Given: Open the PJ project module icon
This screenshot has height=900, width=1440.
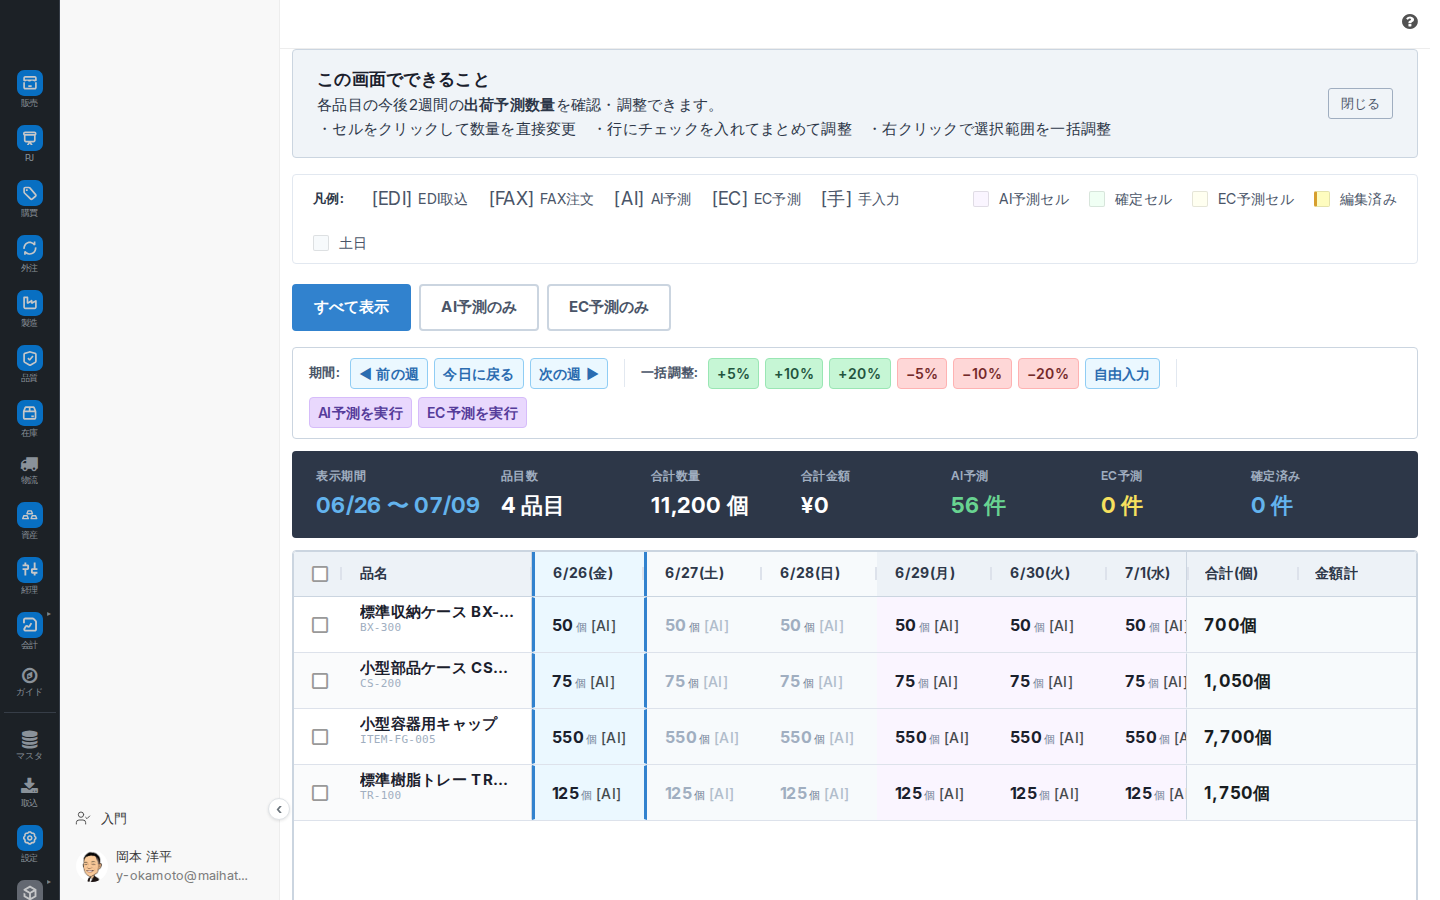Looking at the screenshot, I should [x=30, y=138].
